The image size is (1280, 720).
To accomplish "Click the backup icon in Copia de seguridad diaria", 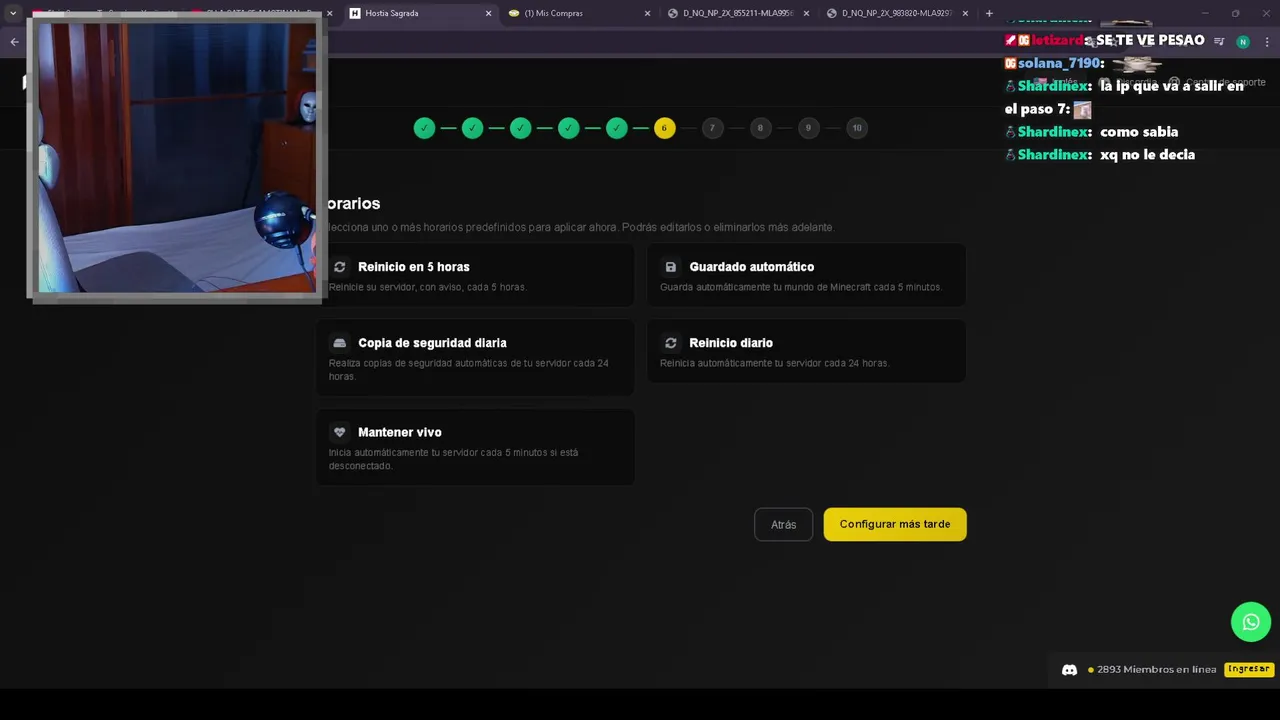I will (x=340, y=343).
